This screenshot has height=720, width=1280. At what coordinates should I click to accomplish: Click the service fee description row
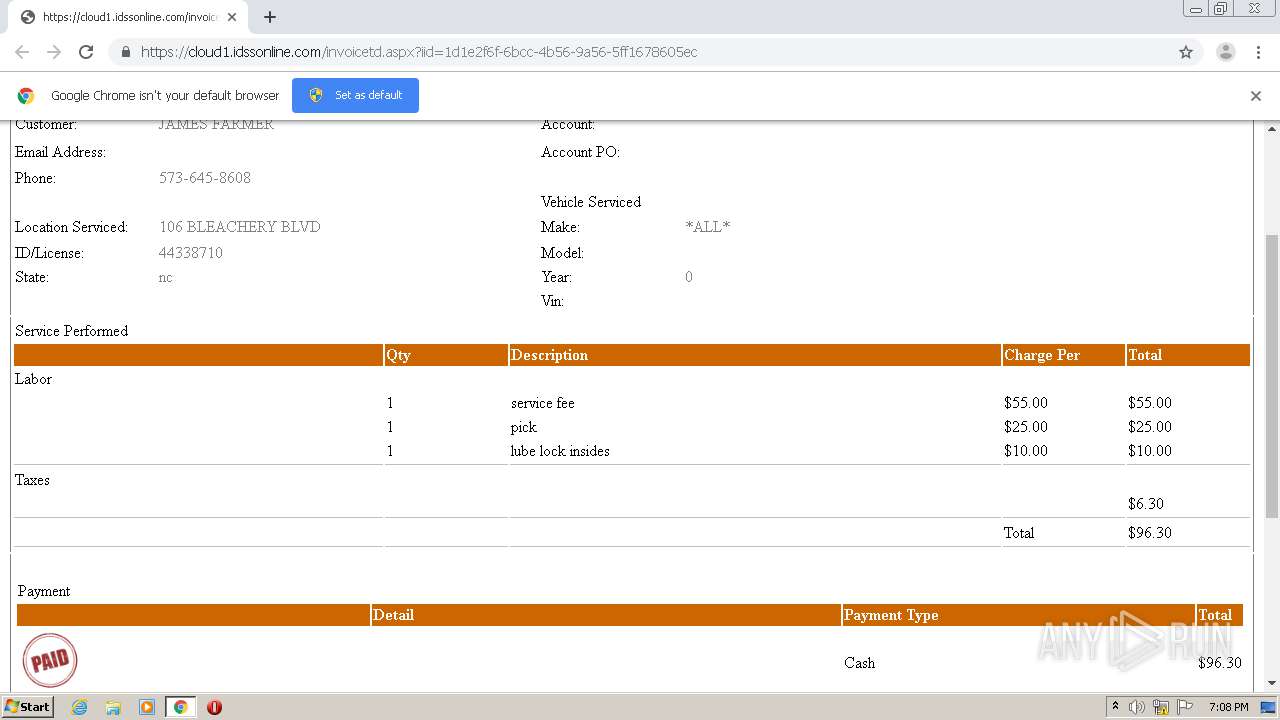[x=543, y=403]
